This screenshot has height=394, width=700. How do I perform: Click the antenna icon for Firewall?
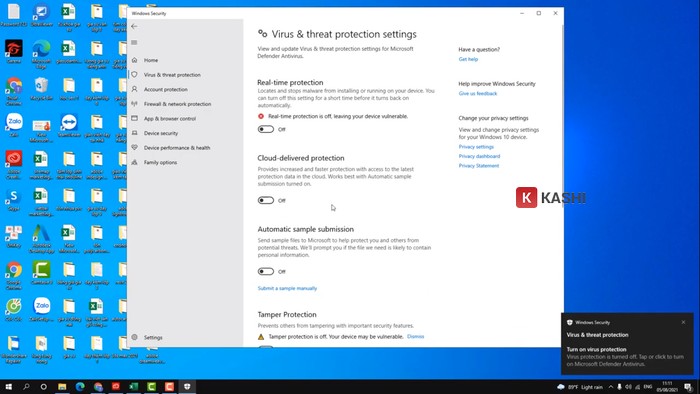[134, 104]
